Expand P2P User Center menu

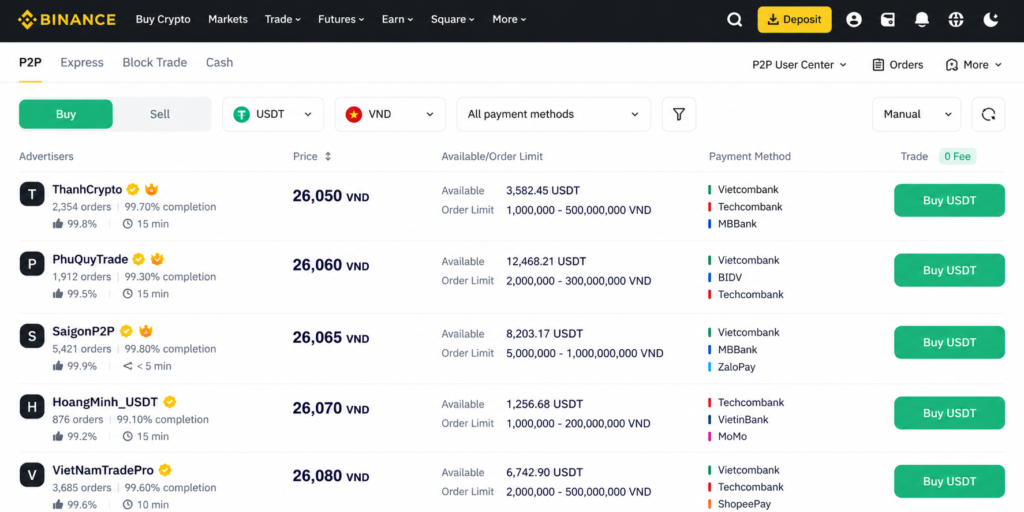799,65
